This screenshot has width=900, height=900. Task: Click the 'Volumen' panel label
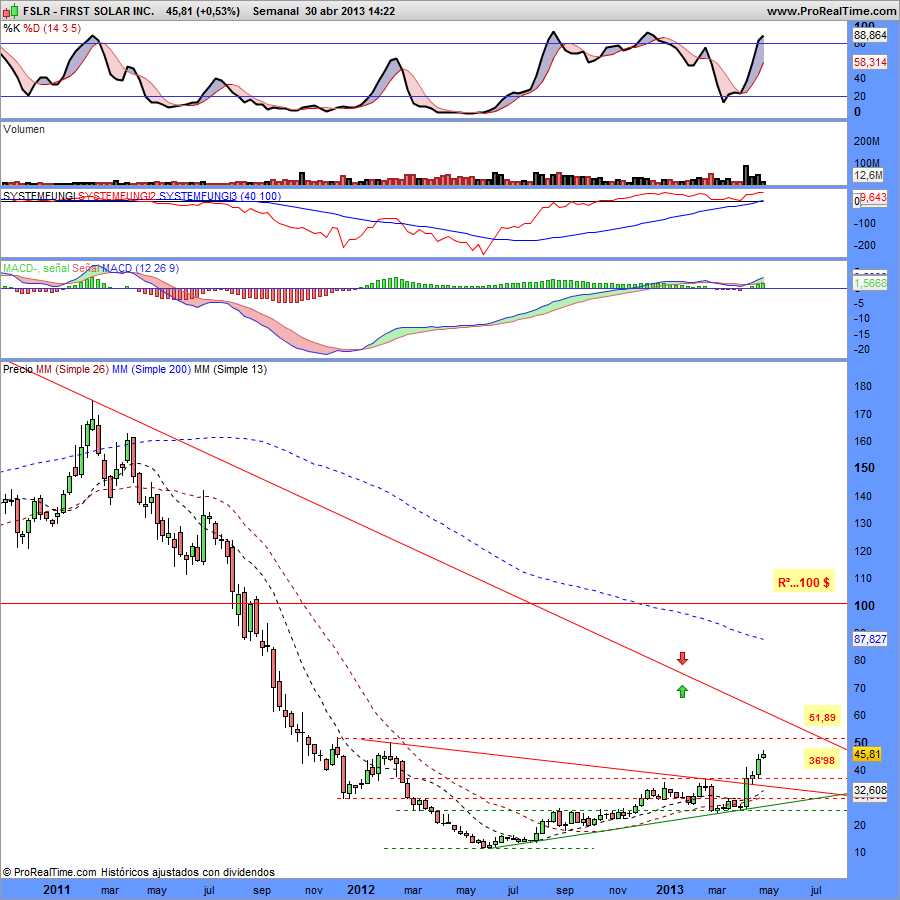point(24,129)
